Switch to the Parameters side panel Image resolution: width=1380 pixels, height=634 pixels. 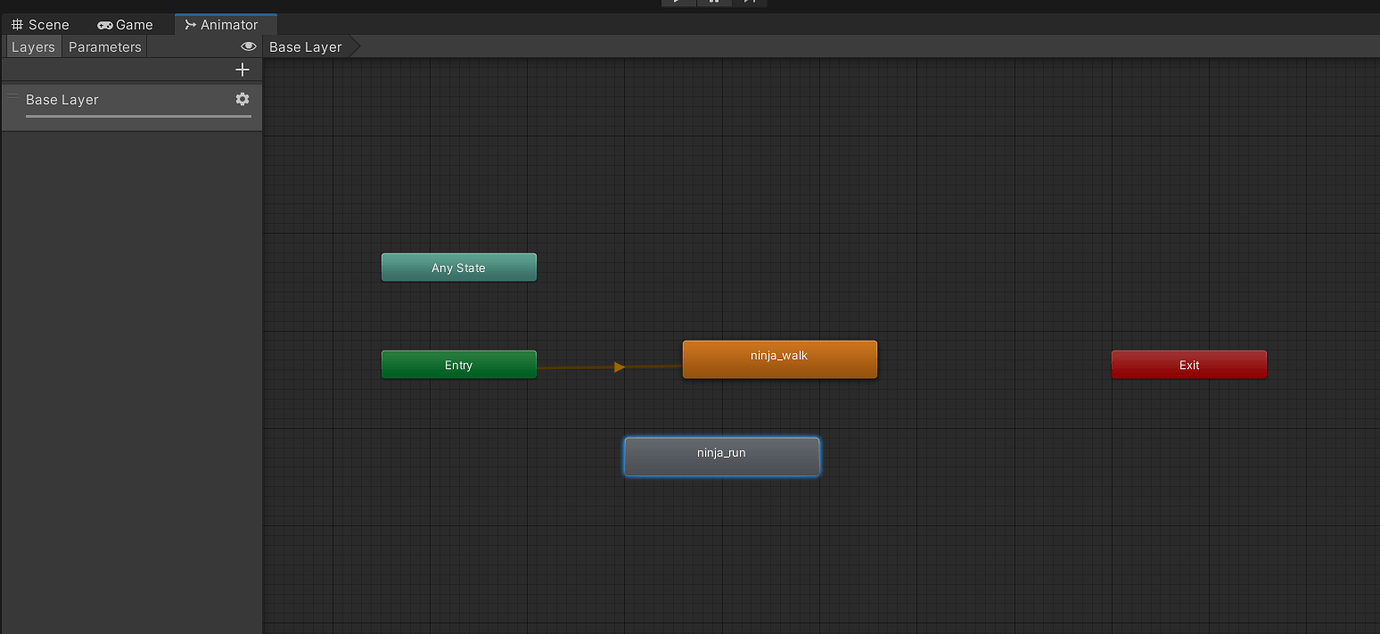click(x=104, y=46)
